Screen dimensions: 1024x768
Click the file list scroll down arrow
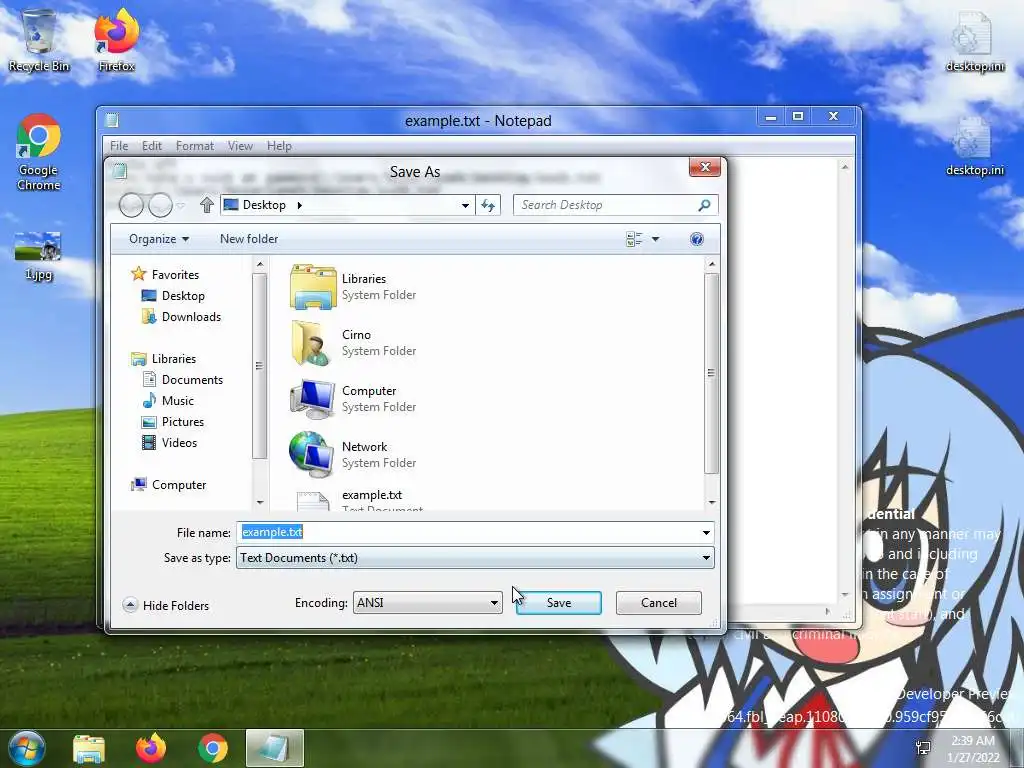click(712, 502)
